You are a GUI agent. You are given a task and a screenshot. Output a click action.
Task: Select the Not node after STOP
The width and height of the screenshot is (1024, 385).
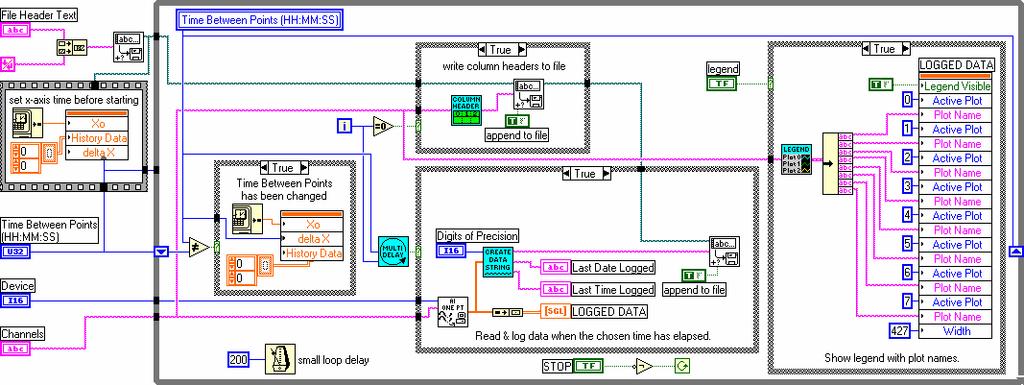(x=644, y=367)
